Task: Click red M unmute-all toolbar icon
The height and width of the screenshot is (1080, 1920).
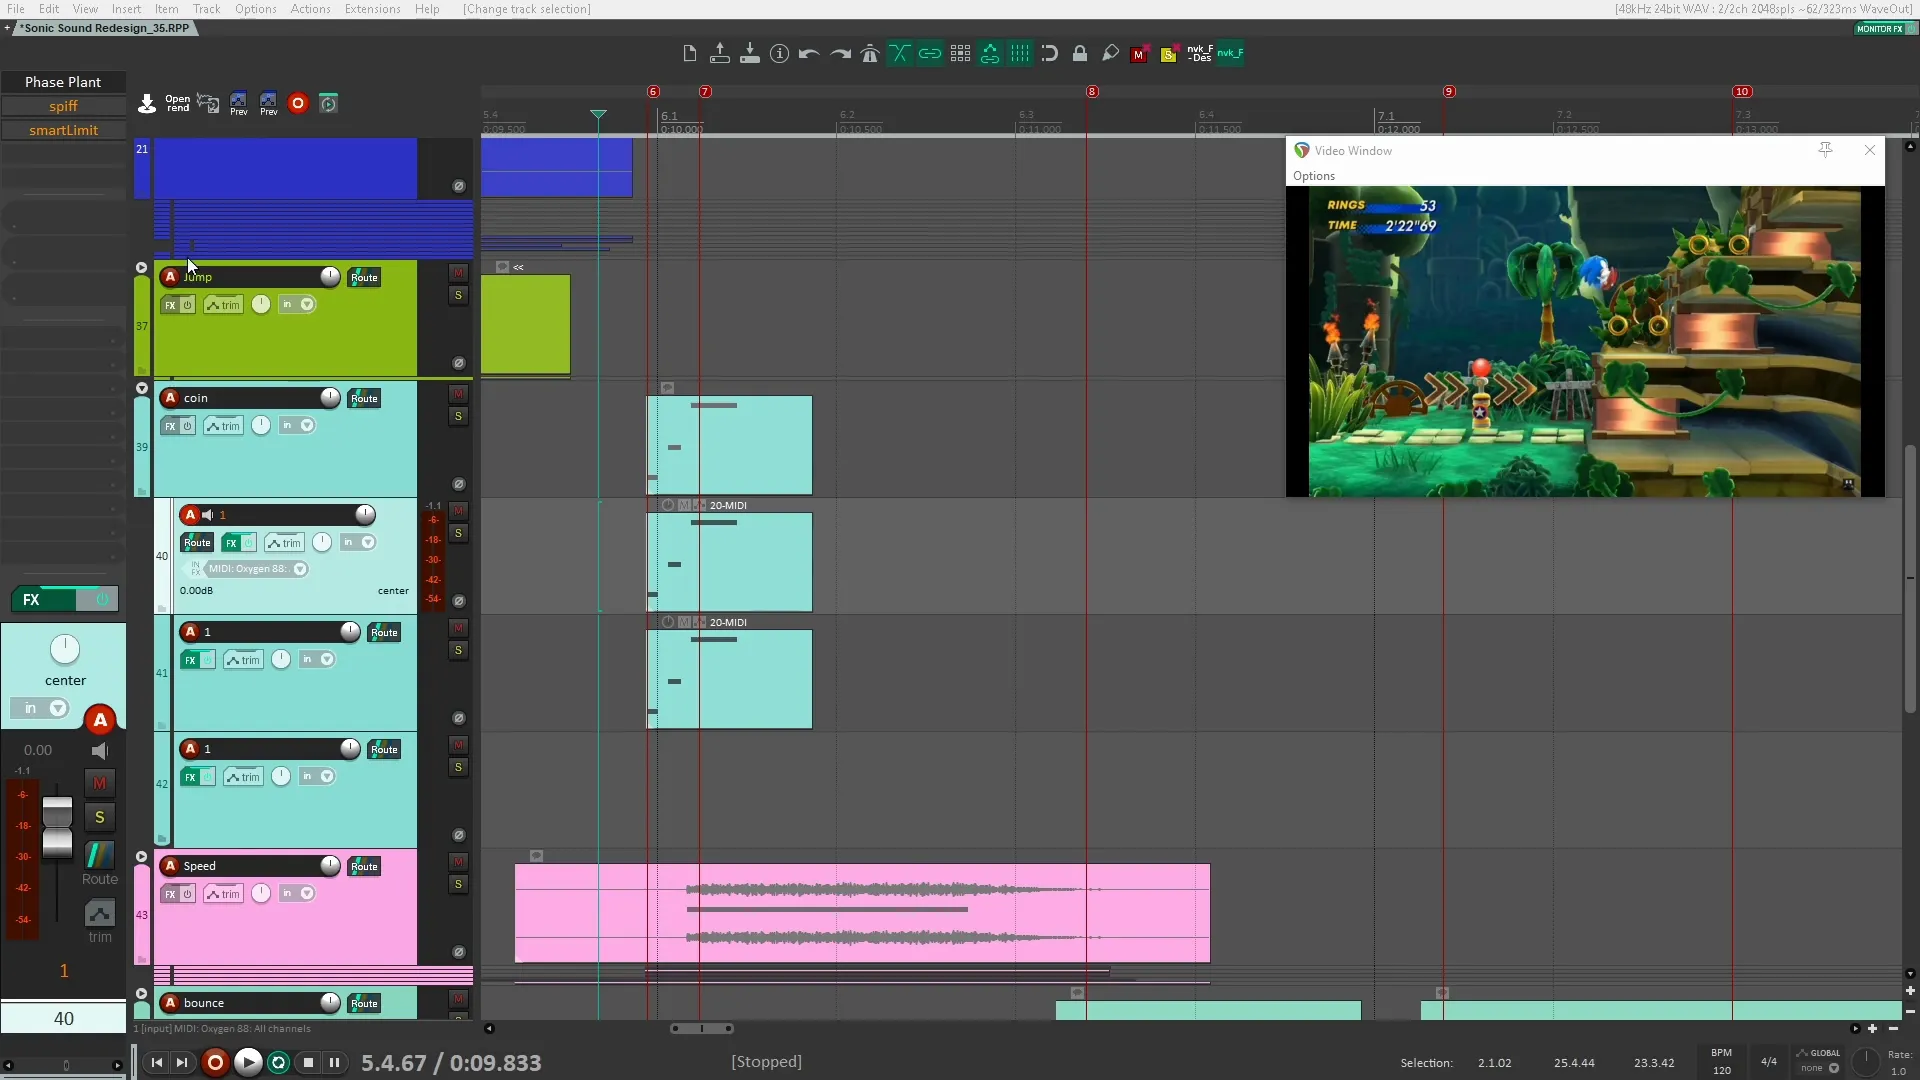Action: (1139, 54)
